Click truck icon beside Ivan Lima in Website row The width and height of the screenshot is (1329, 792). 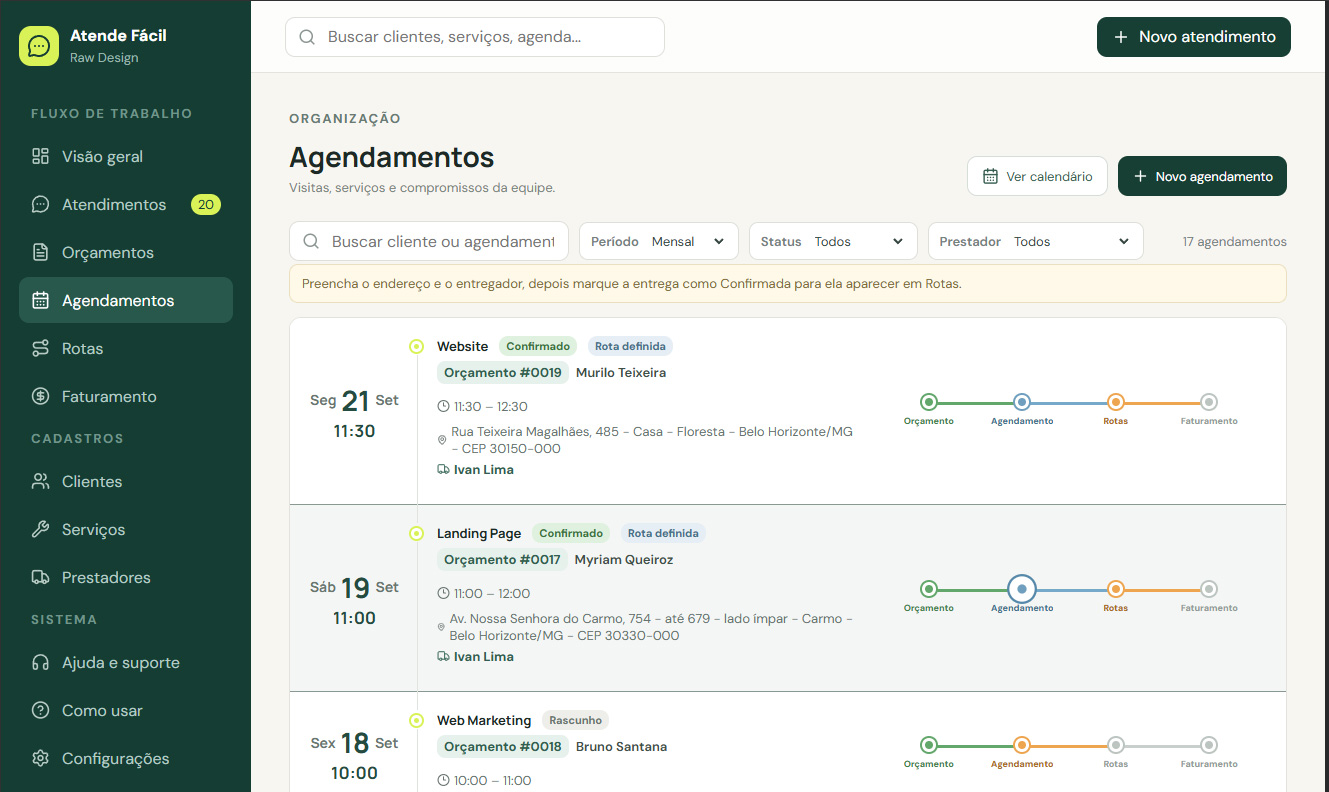(x=443, y=470)
